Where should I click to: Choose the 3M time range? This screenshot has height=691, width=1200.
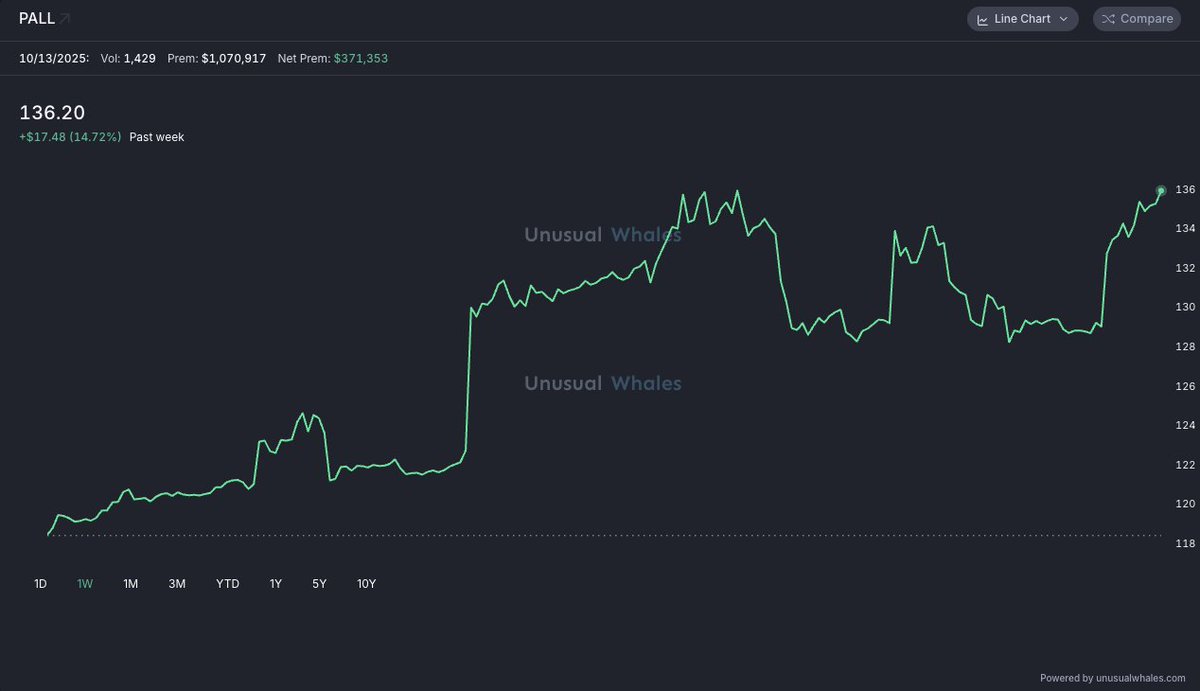177,584
